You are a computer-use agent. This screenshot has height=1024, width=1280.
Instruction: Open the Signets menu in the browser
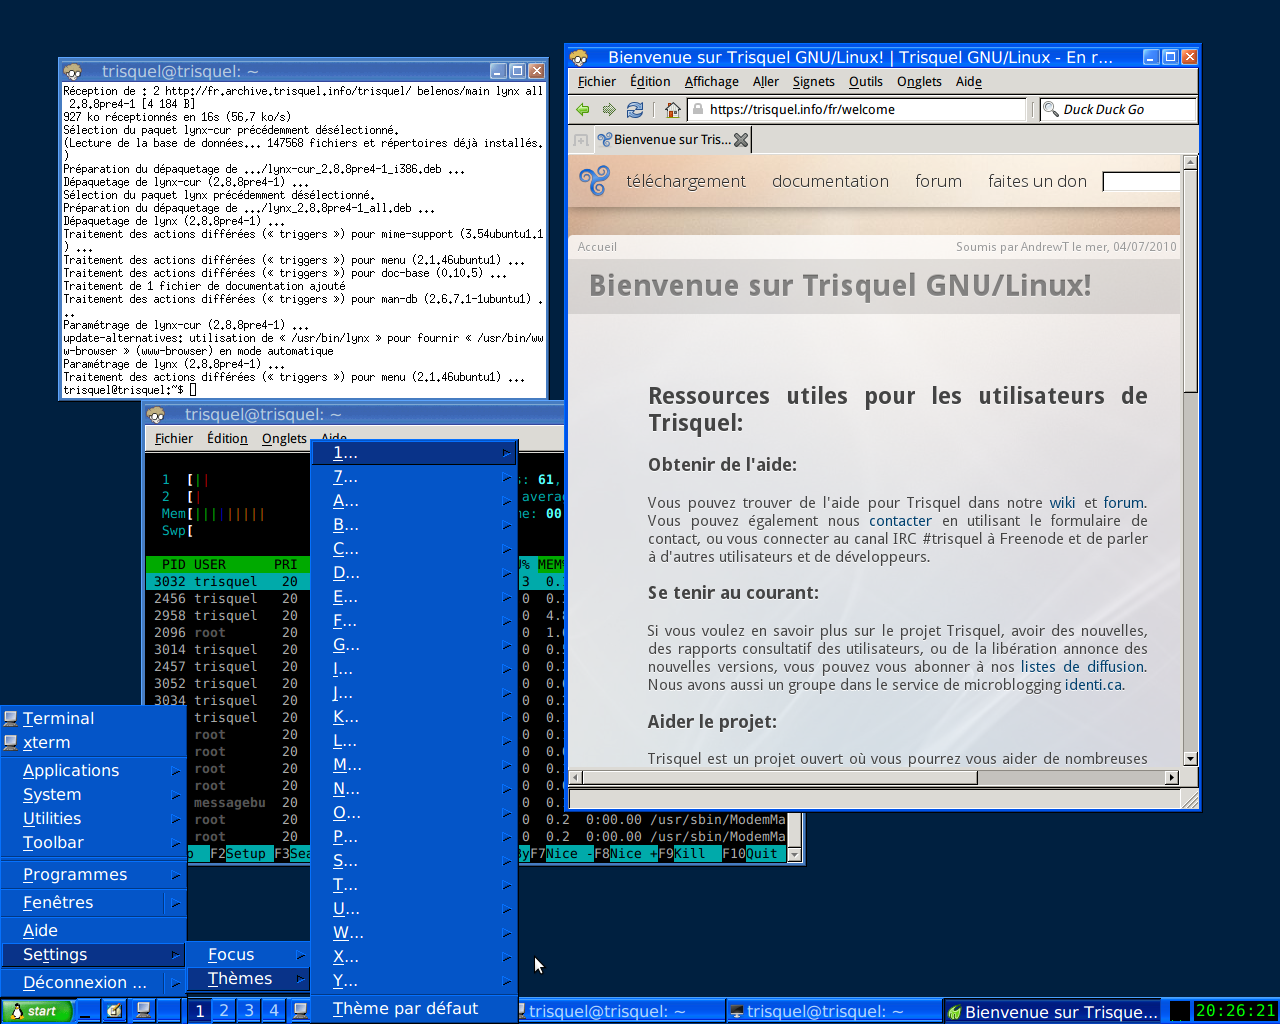coord(813,82)
